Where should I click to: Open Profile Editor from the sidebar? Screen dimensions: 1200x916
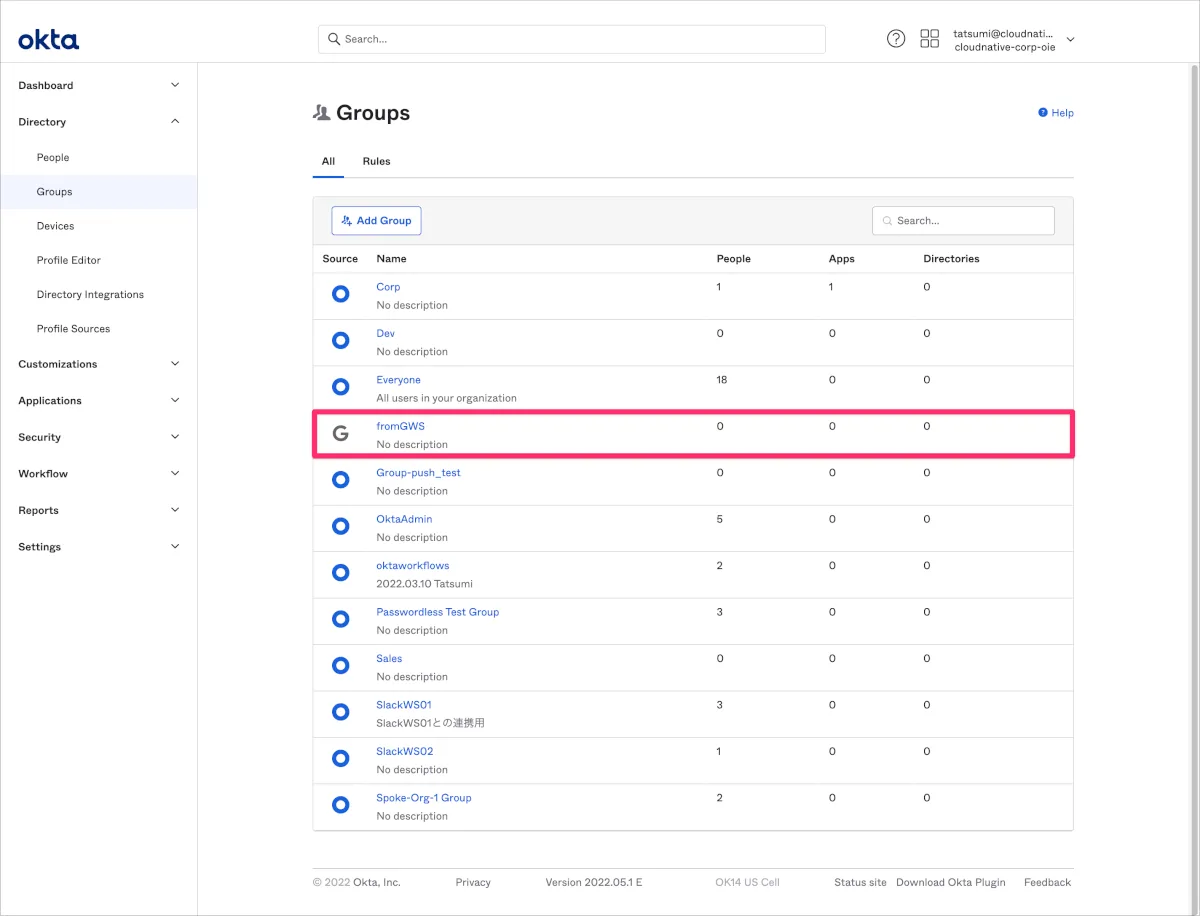pyautogui.click(x=69, y=260)
